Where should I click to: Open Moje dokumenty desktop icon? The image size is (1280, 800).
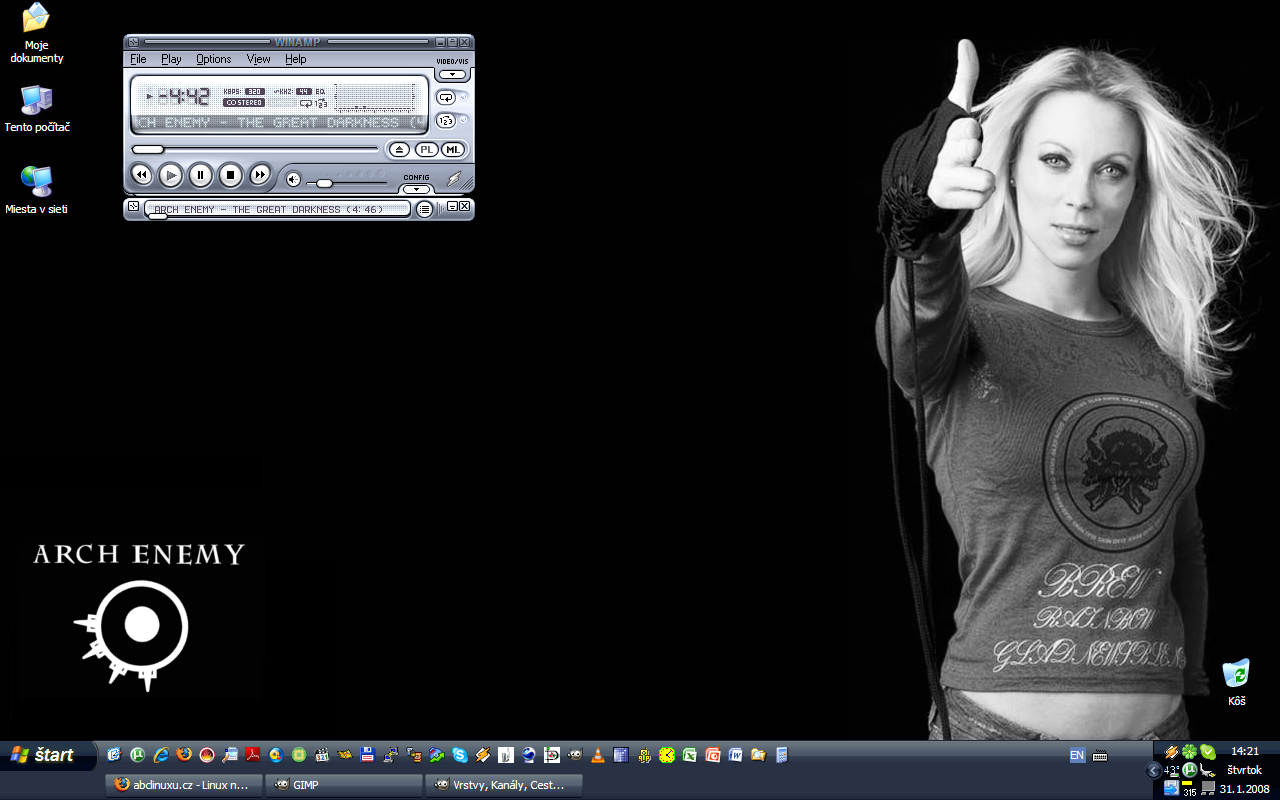[x=36, y=33]
